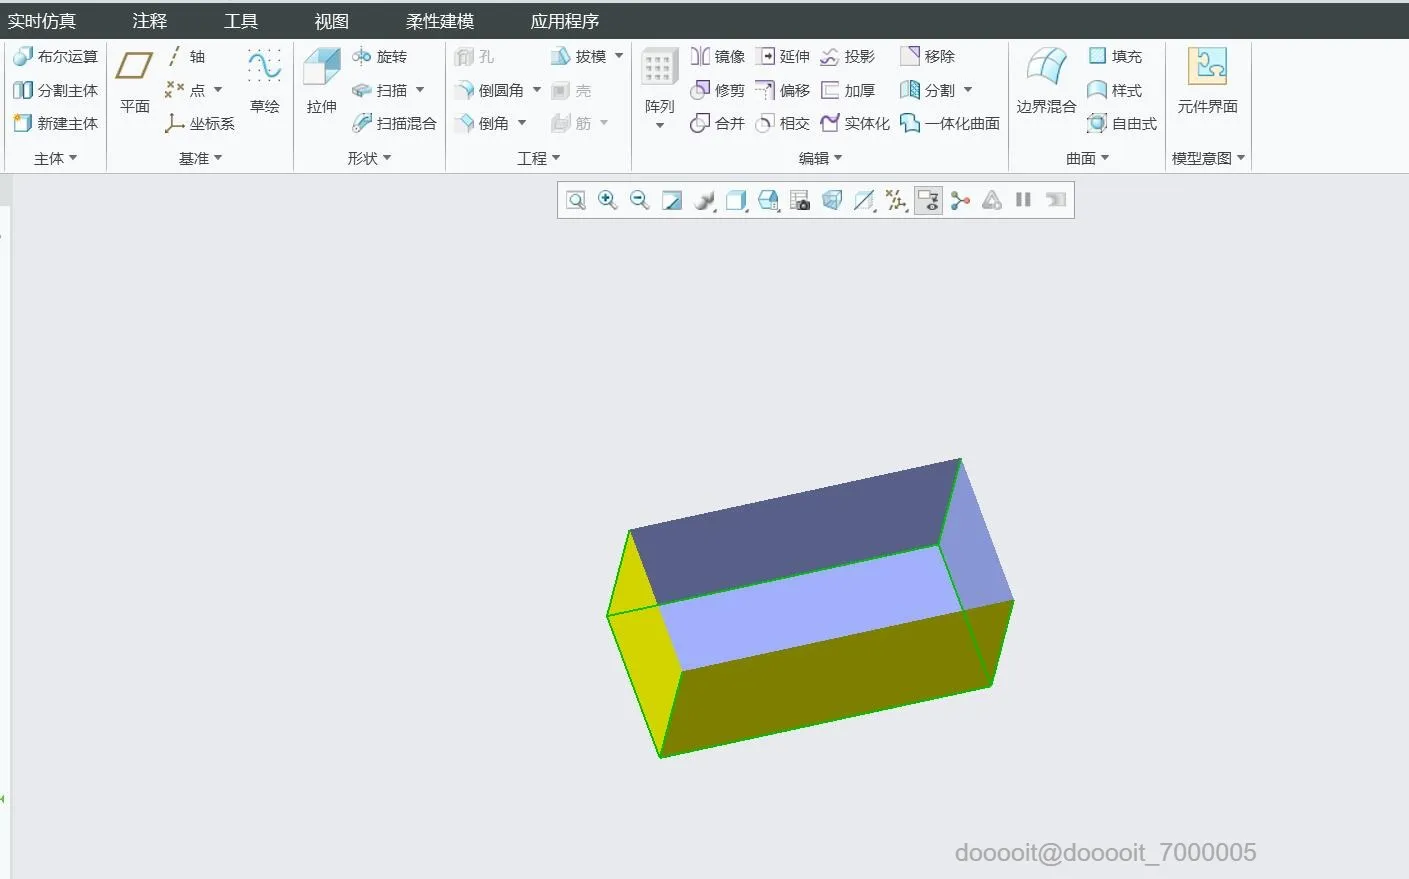This screenshot has width=1409, height=879.
Task: Open the Project (投影) tool
Action: tap(848, 57)
